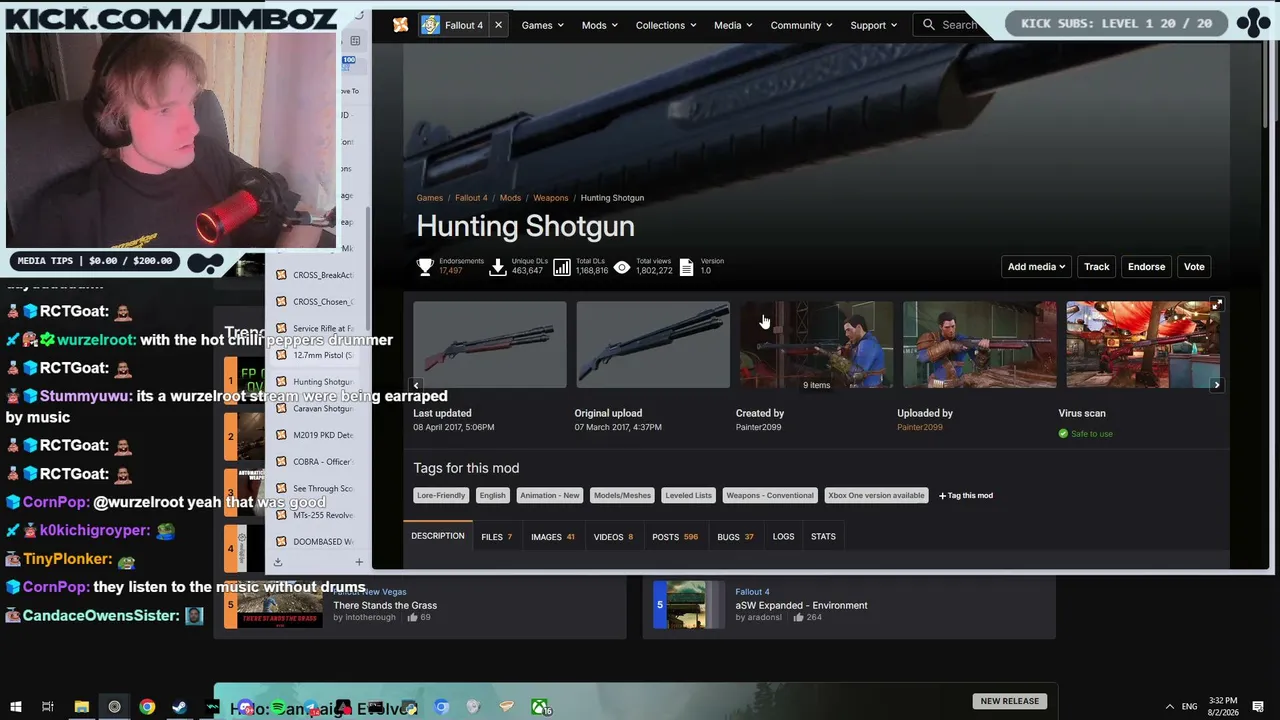The width and height of the screenshot is (1280, 720).
Task: Open There Stands the Grass mod link
Action: tap(385, 605)
